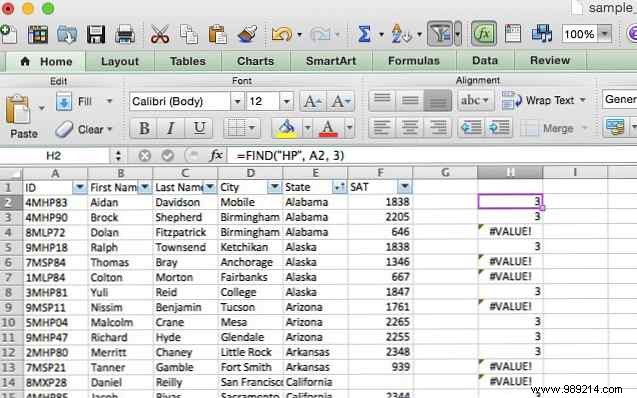Decrease font size with A-down icon
The image size is (637, 398).
[340, 101]
